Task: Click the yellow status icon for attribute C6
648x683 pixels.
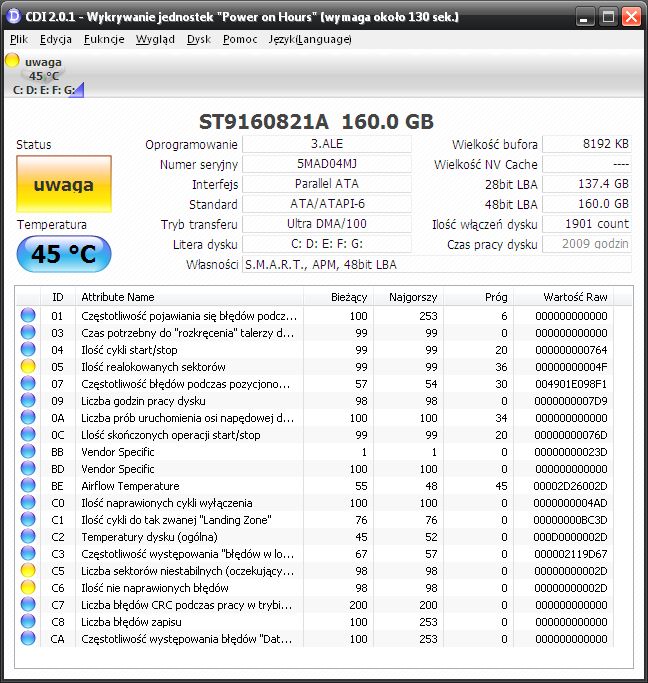Action: (28, 588)
